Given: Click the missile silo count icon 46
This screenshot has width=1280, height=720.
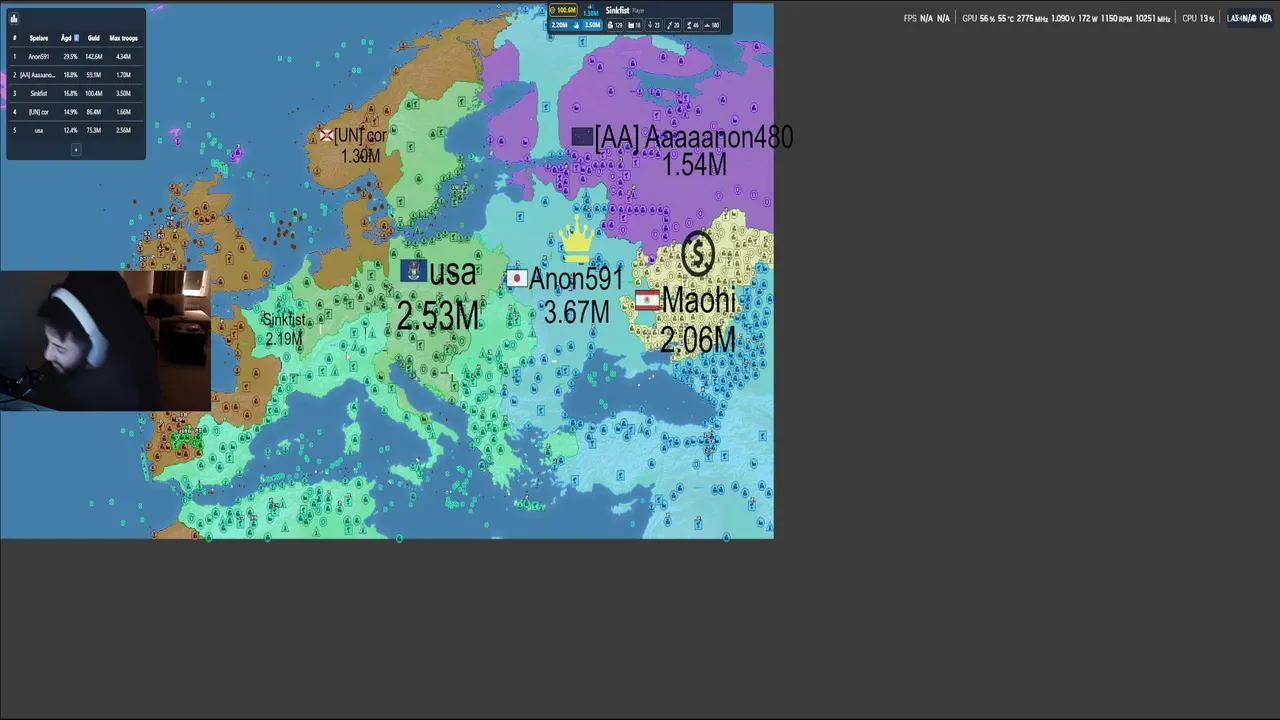Looking at the screenshot, I should click(x=691, y=25).
